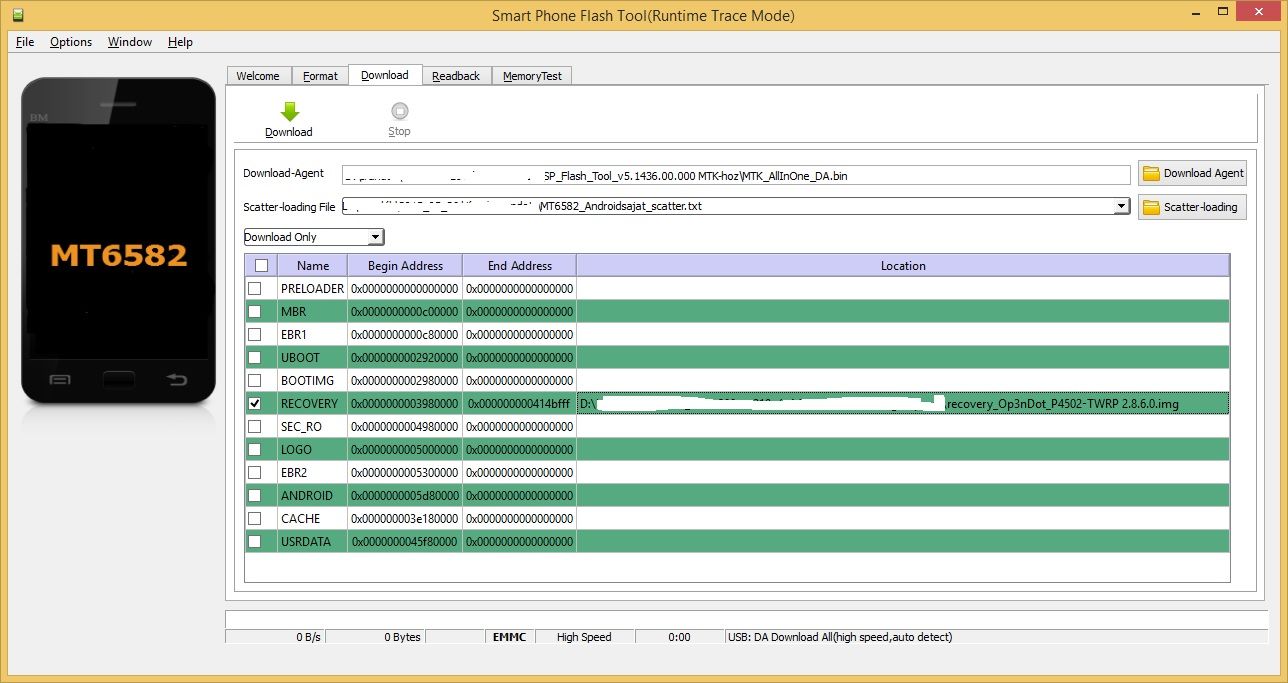Switch to the Format tab
1288x683 pixels.
(320, 76)
